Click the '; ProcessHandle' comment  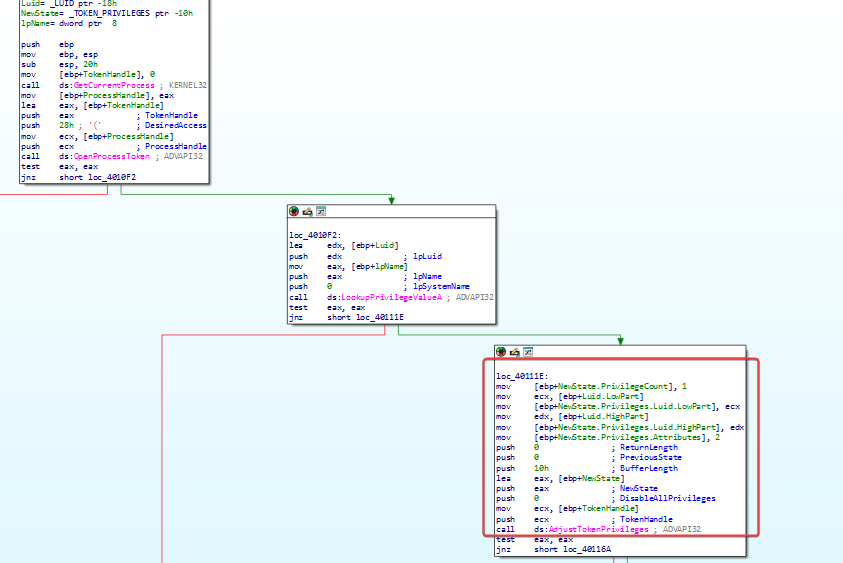point(171,146)
